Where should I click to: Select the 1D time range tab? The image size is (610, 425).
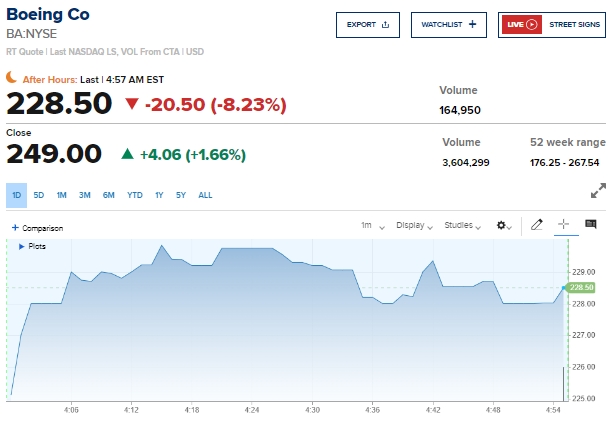click(16, 195)
